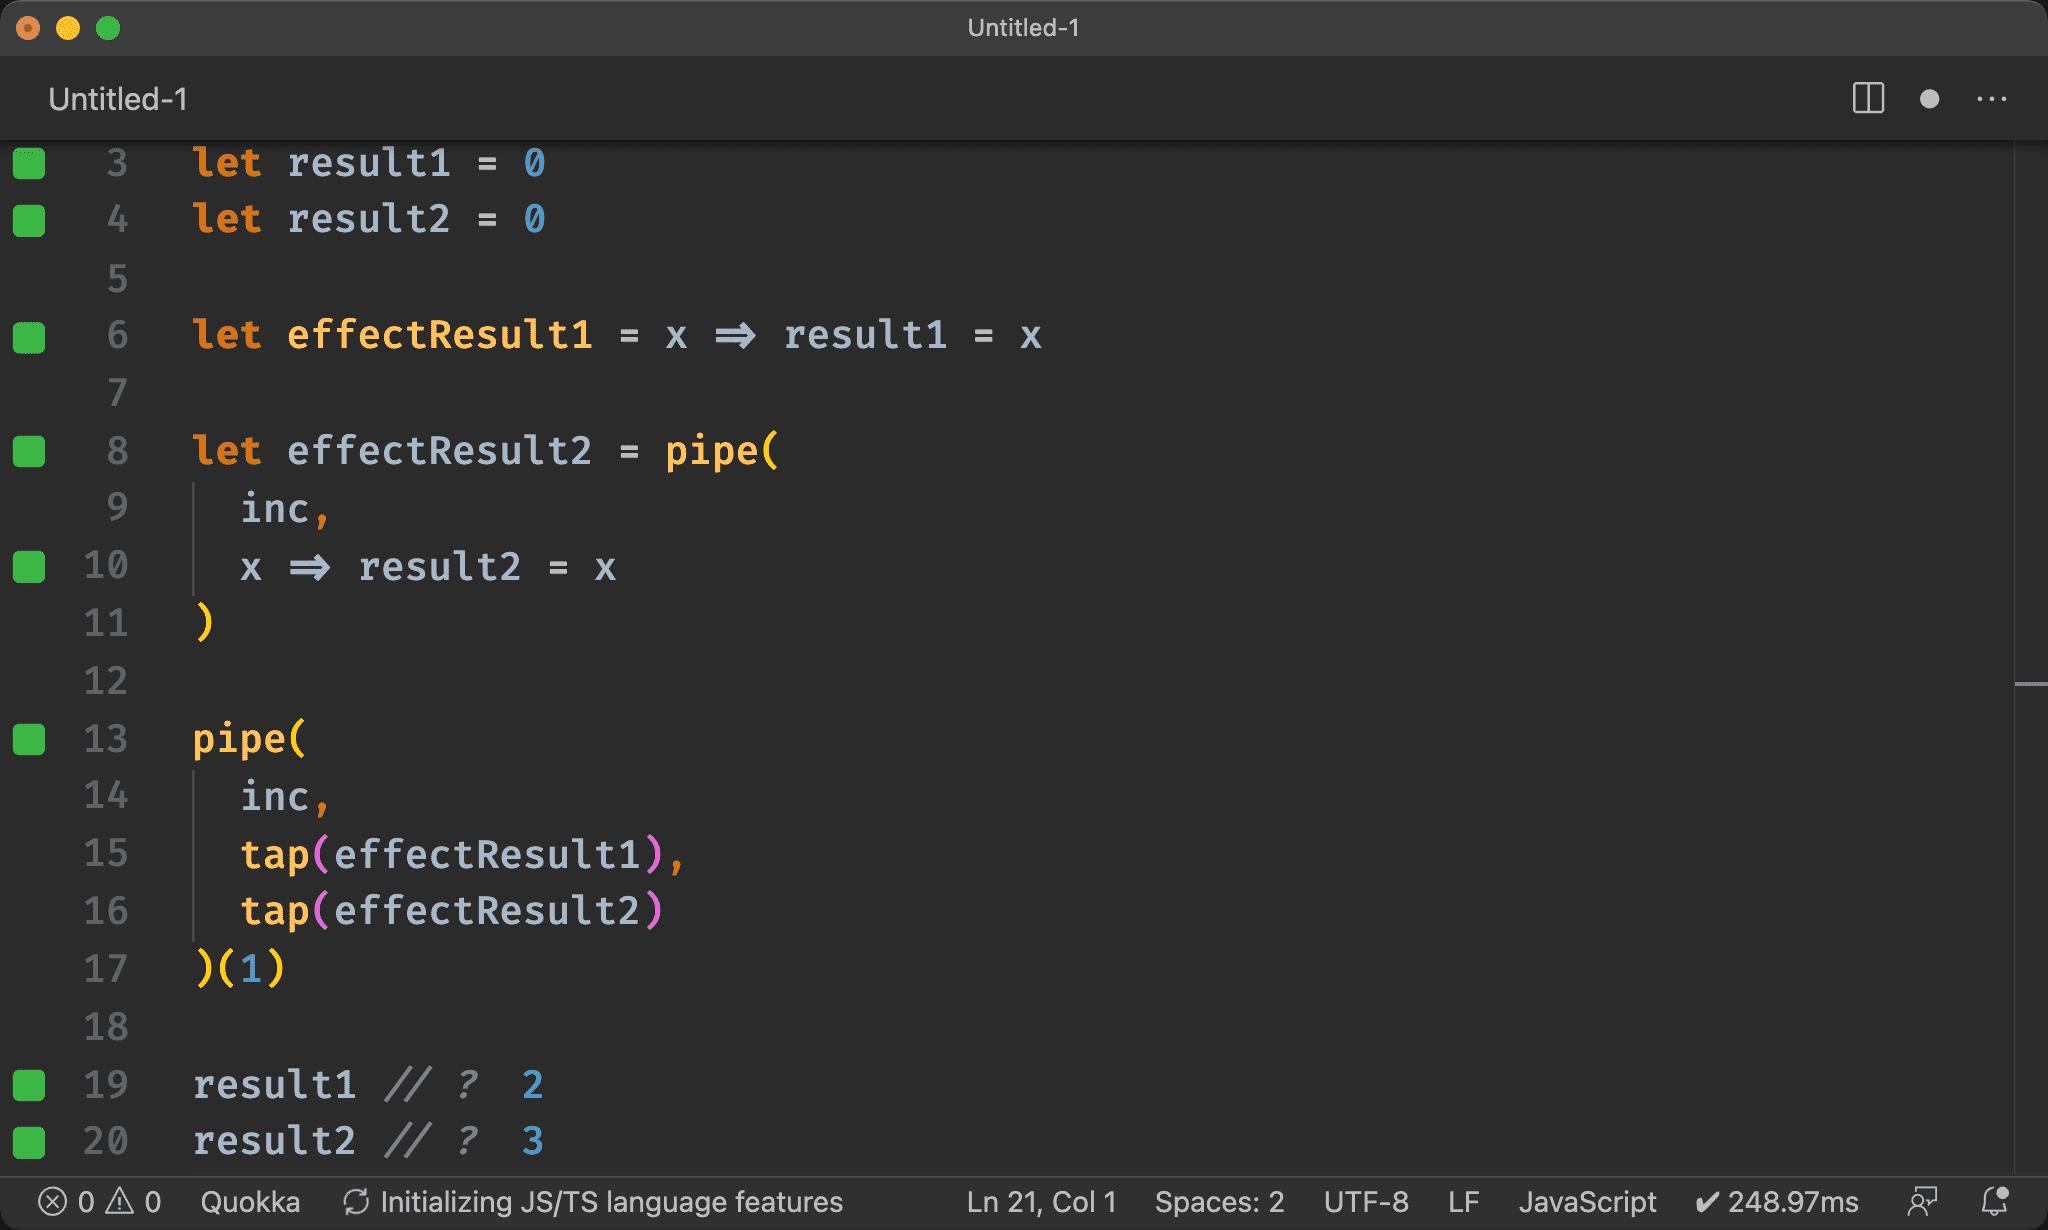Image resolution: width=2048 pixels, height=1230 pixels.
Task: Click Quokka output value 3 on line 20
Action: [533, 1141]
